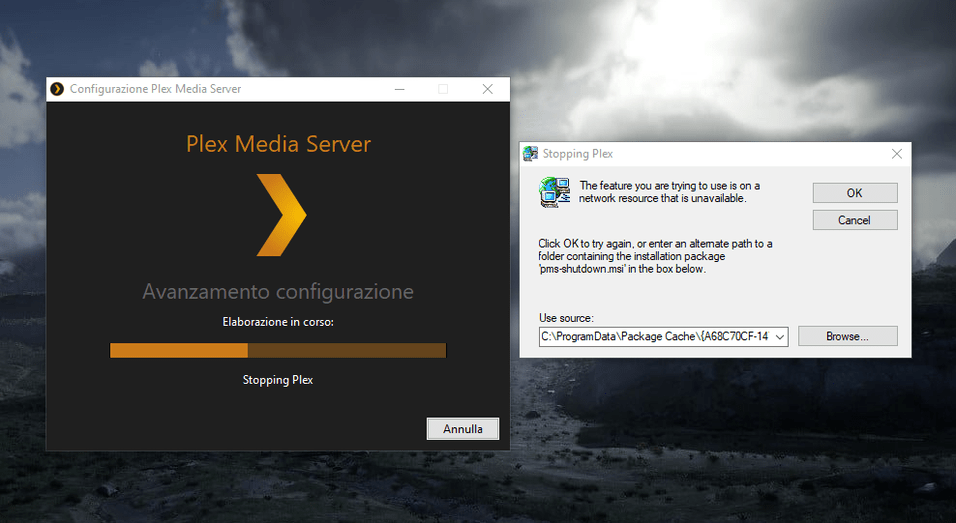Click the Avanzamento configurazione text
Screen dimensions: 956x523
pos(278,291)
